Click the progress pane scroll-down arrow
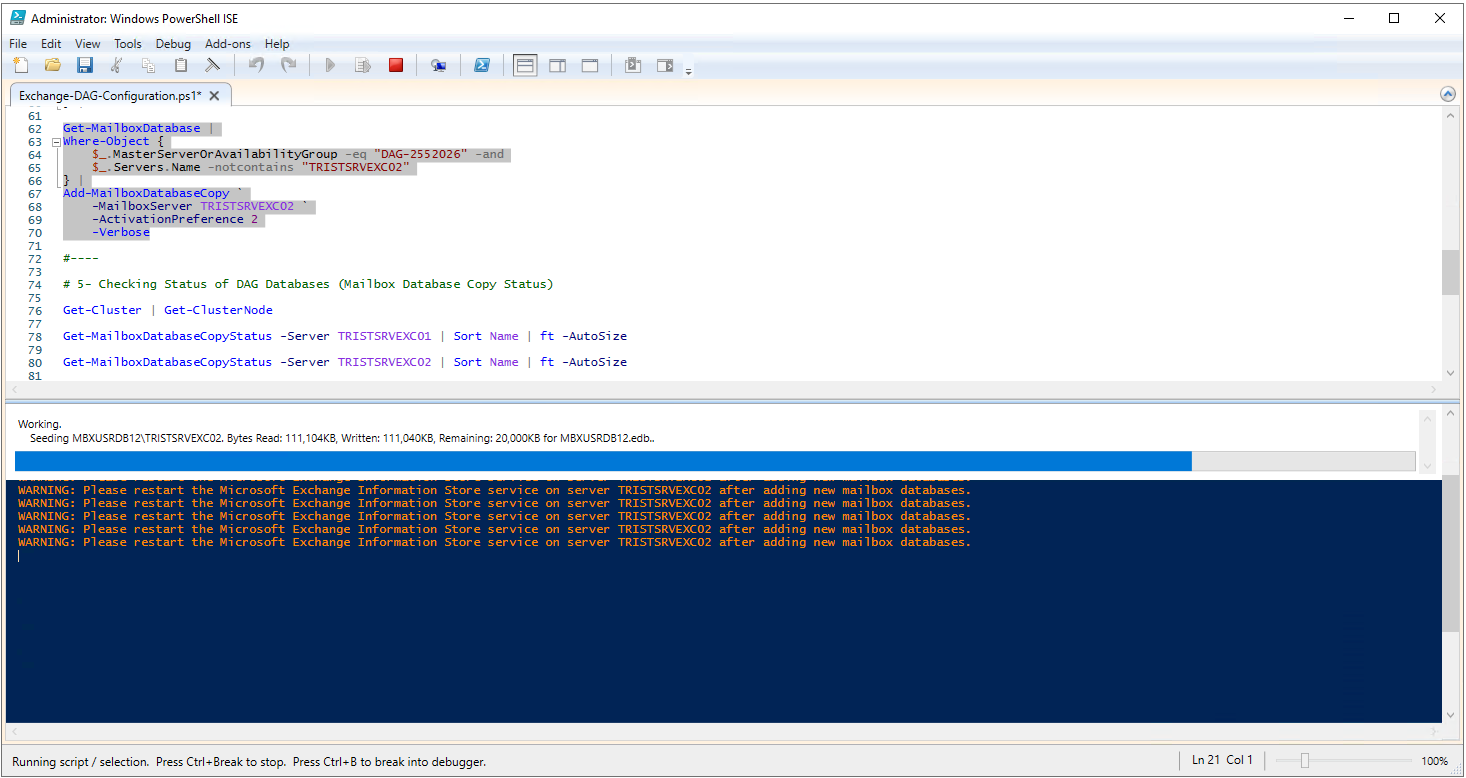Viewport: 1466px width, 778px height. point(1428,466)
